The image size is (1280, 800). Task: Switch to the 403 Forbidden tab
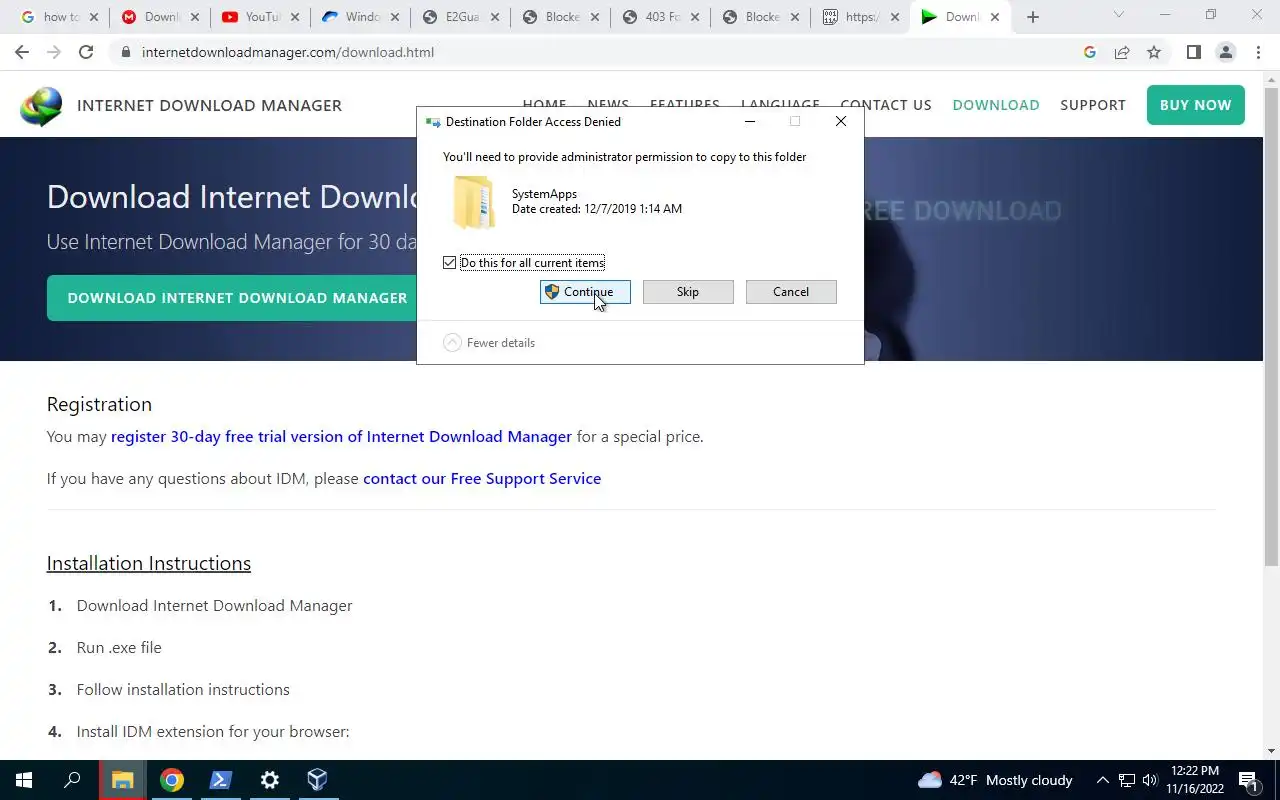coord(660,17)
